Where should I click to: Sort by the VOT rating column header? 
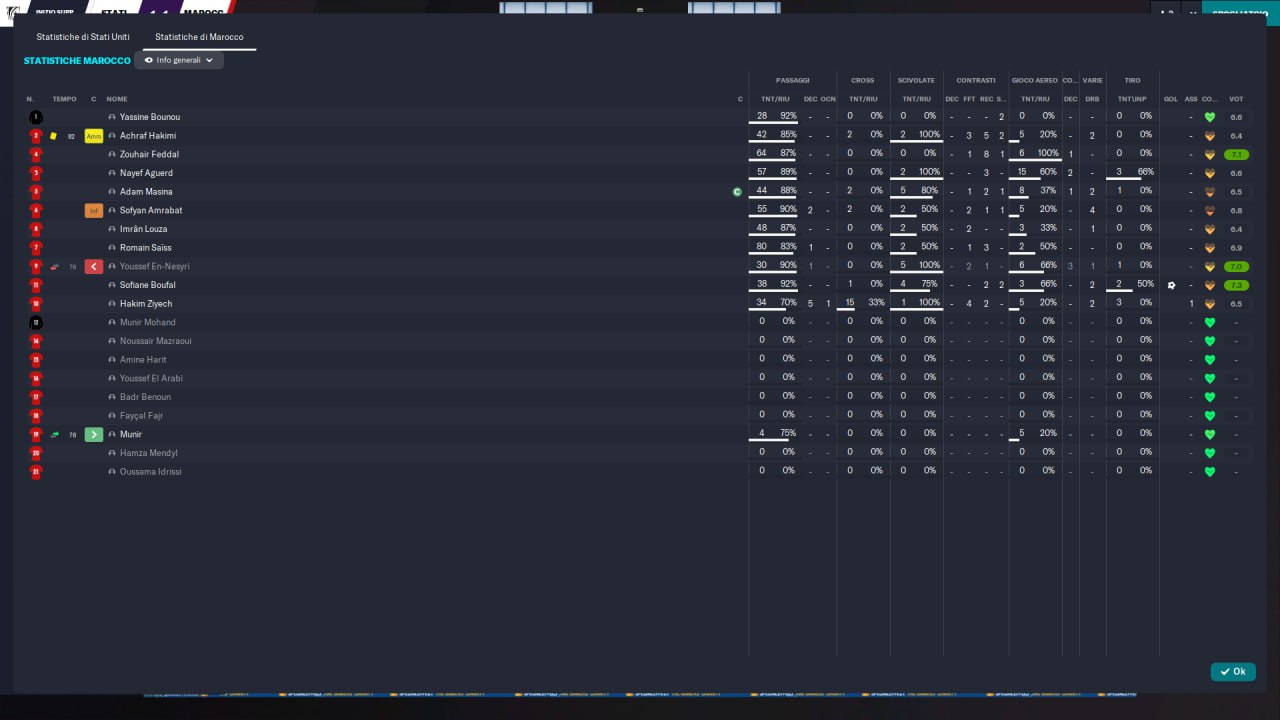pyautogui.click(x=1236, y=99)
